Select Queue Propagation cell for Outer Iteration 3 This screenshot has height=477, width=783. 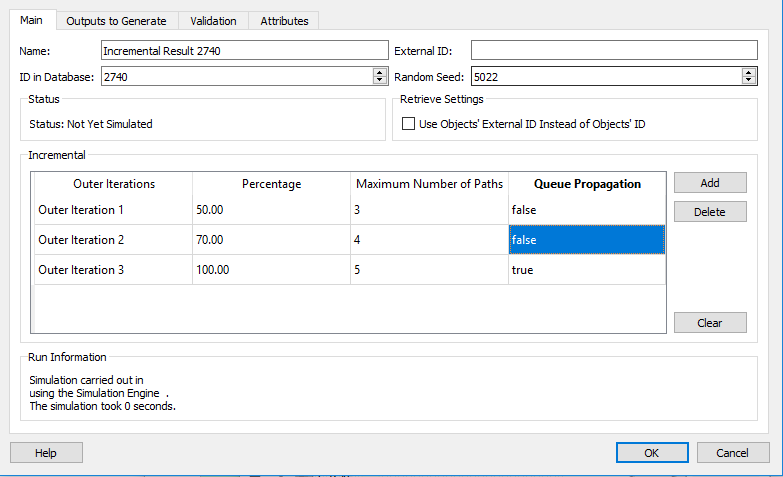pyautogui.click(x=587, y=270)
